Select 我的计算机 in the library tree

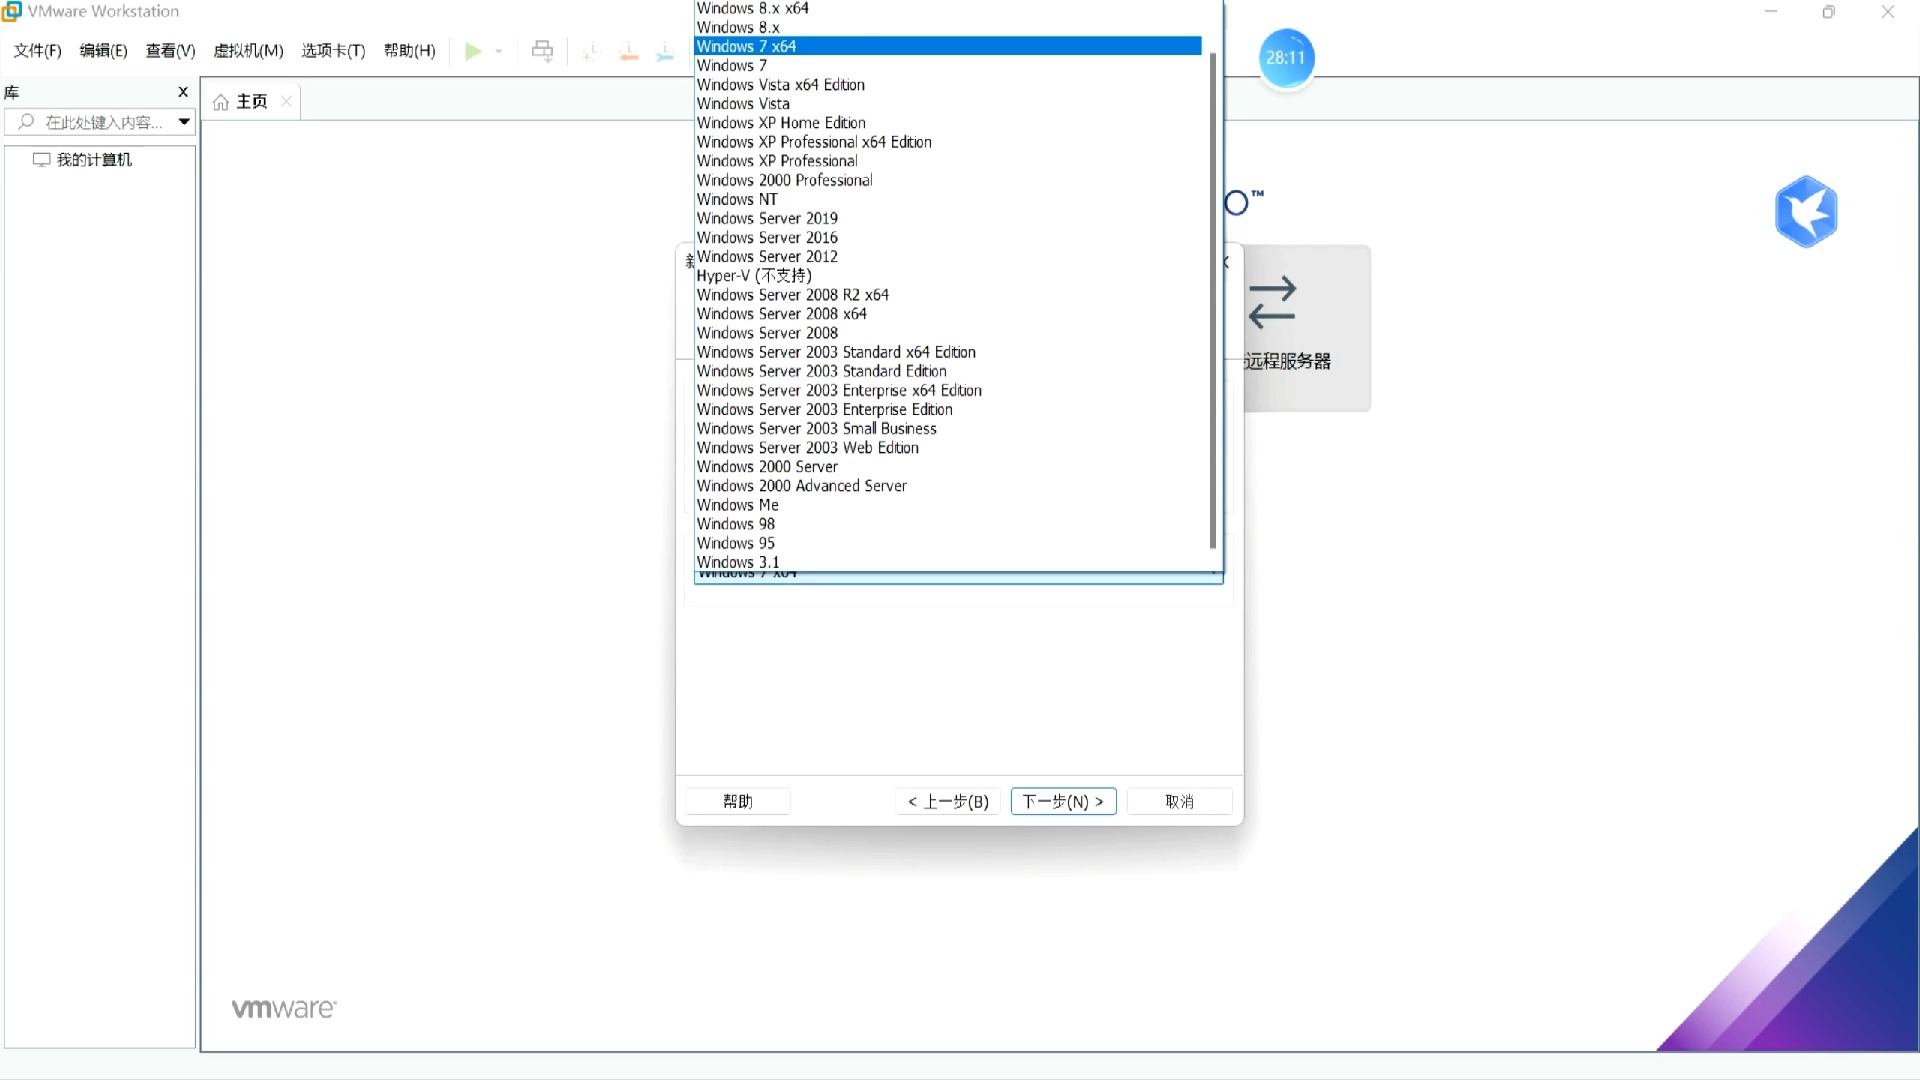[93, 160]
